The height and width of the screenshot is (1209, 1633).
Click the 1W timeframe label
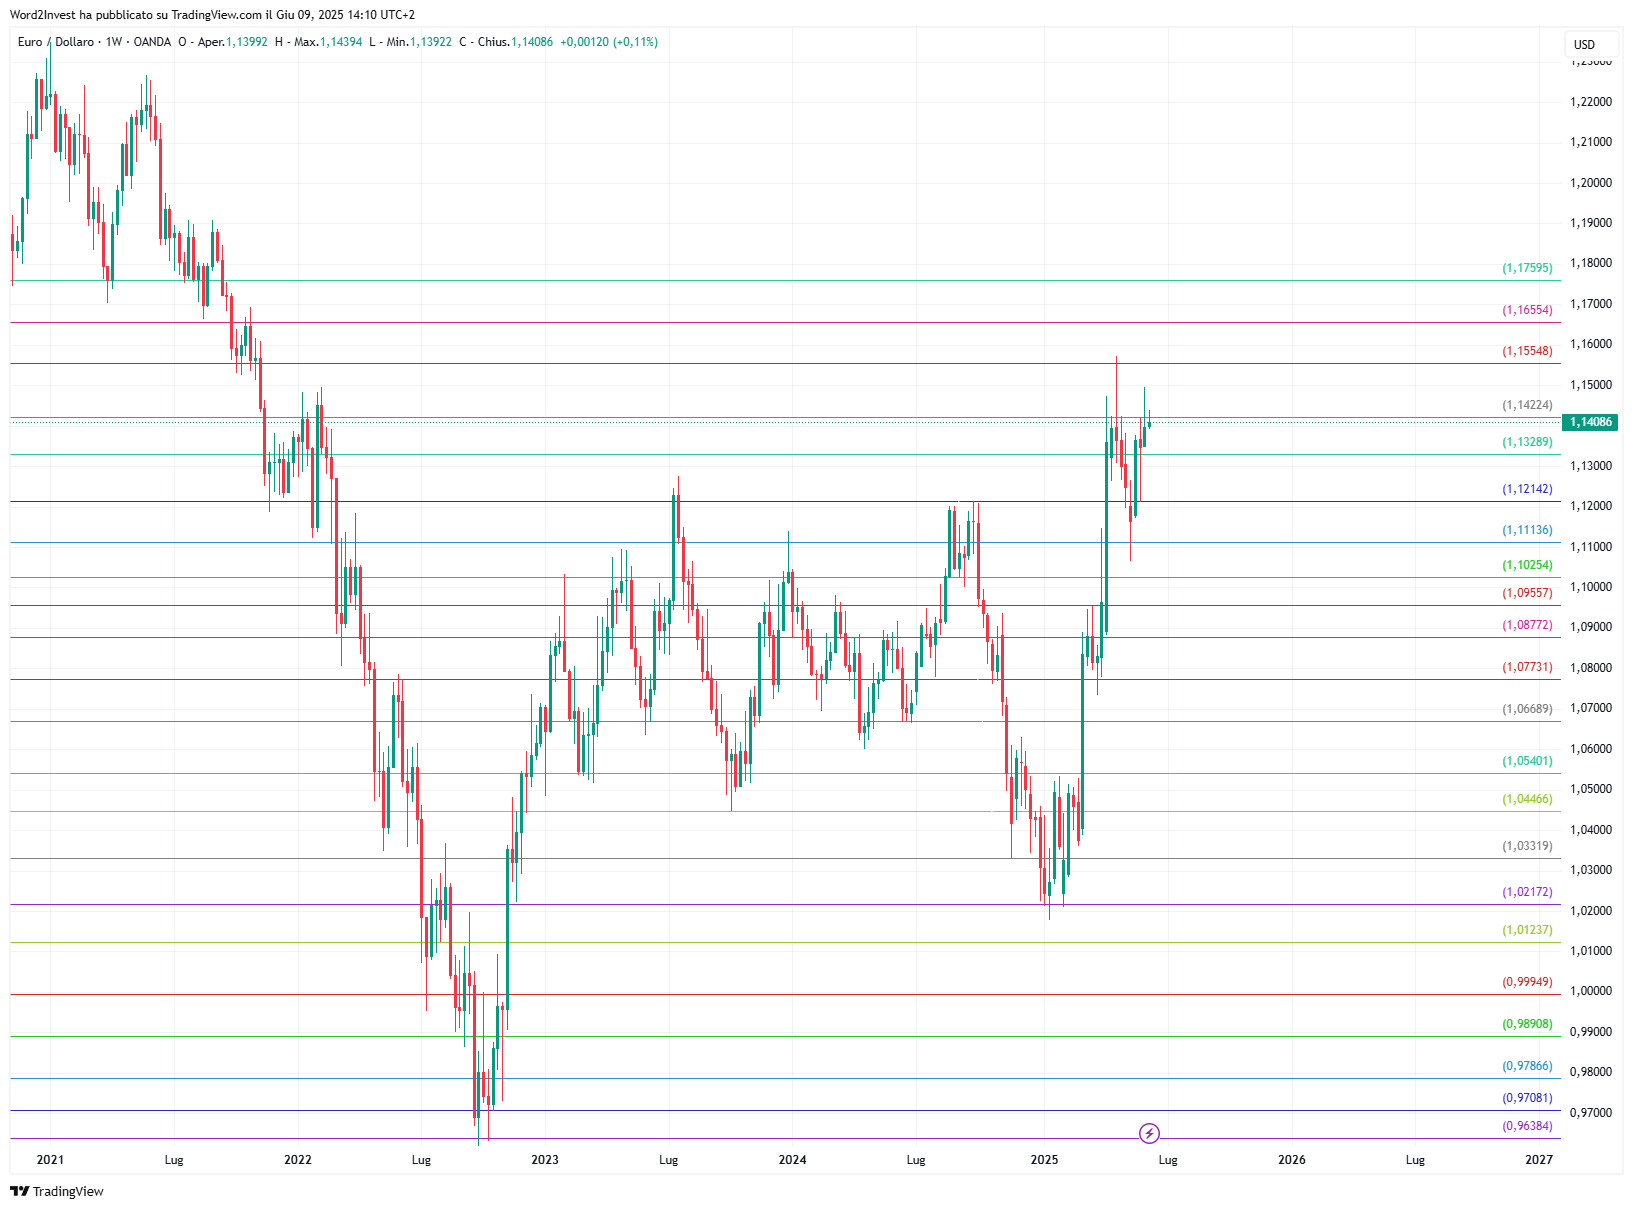[x=114, y=42]
